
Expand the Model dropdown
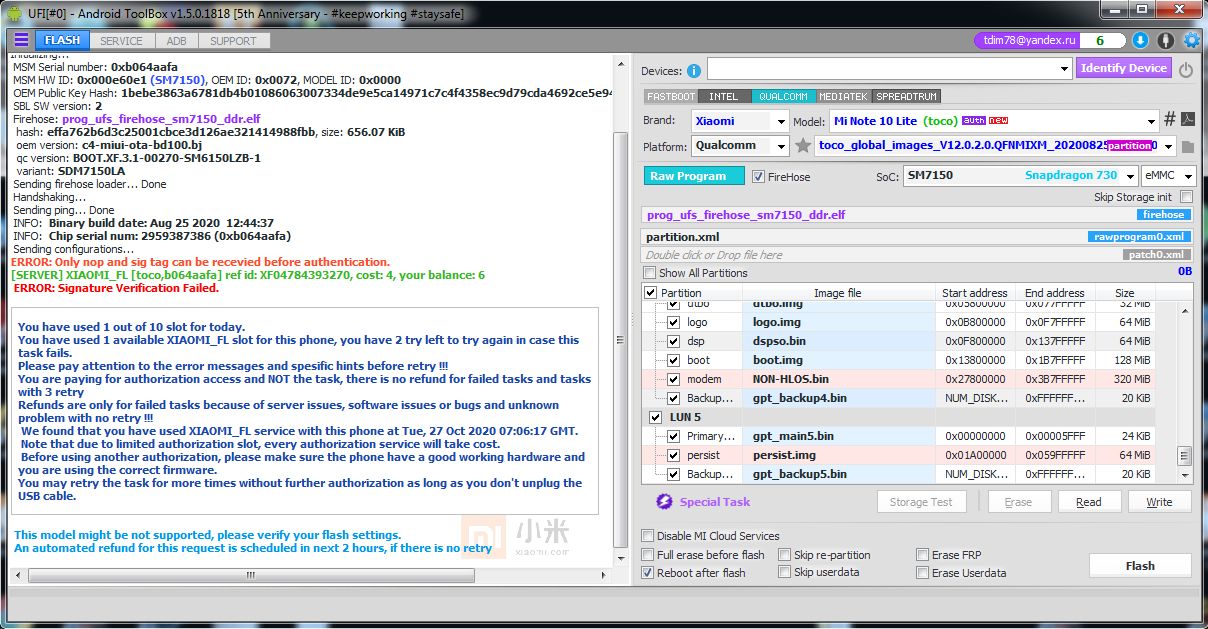point(1152,121)
